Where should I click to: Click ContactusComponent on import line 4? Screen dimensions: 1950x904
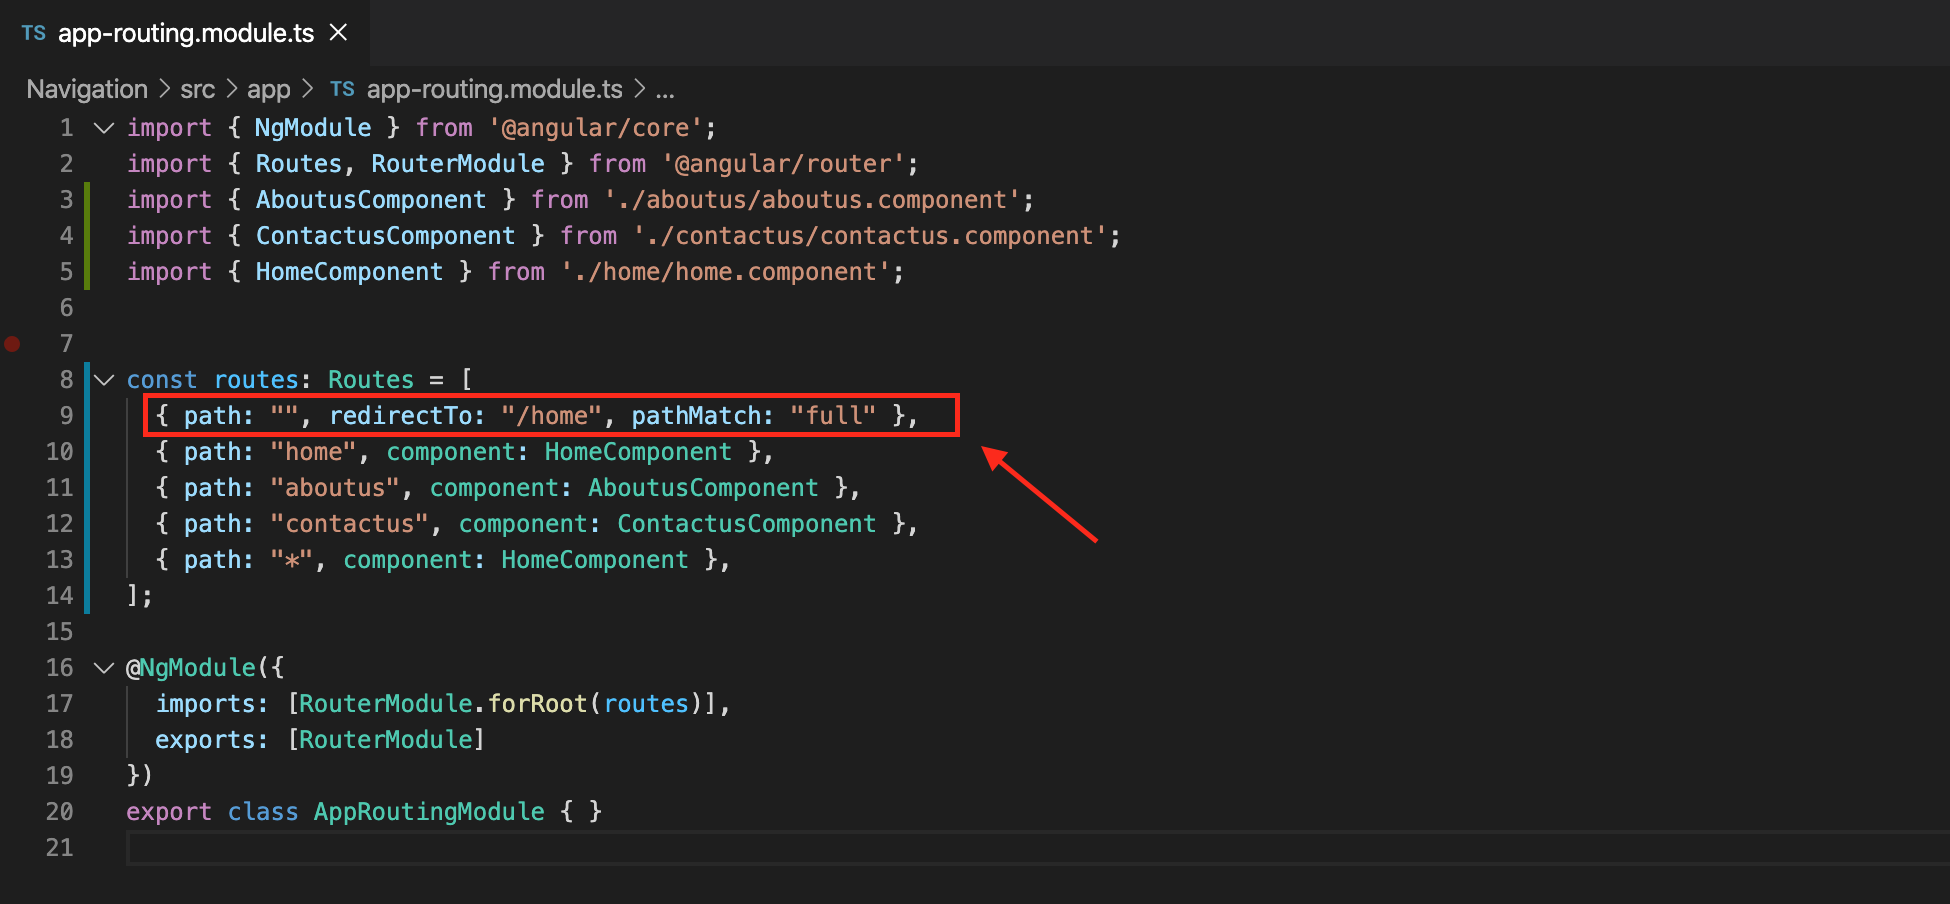click(x=385, y=236)
